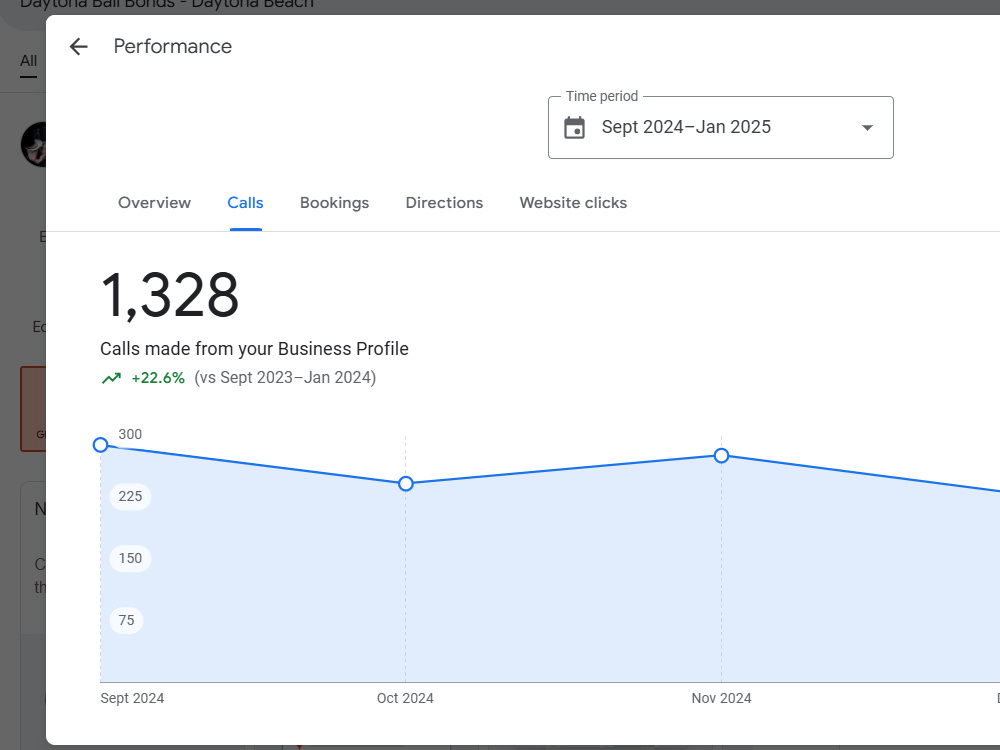Switch to the Overview tab
Screen dimensions: 1000x750
tap(154, 203)
